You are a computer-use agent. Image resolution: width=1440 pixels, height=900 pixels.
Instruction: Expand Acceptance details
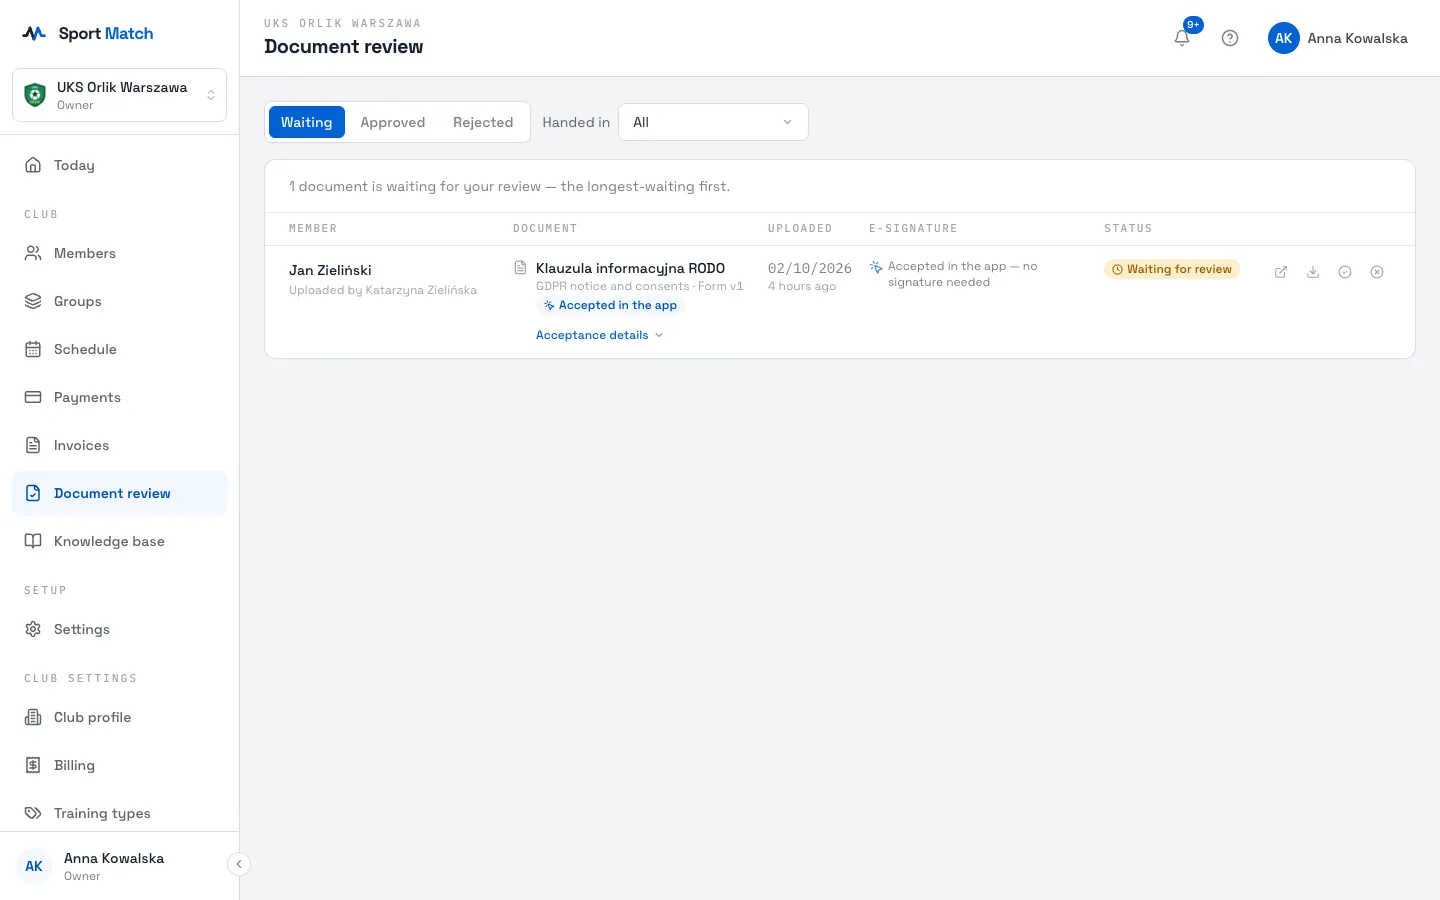pyautogui.click(x=600, y=335)
